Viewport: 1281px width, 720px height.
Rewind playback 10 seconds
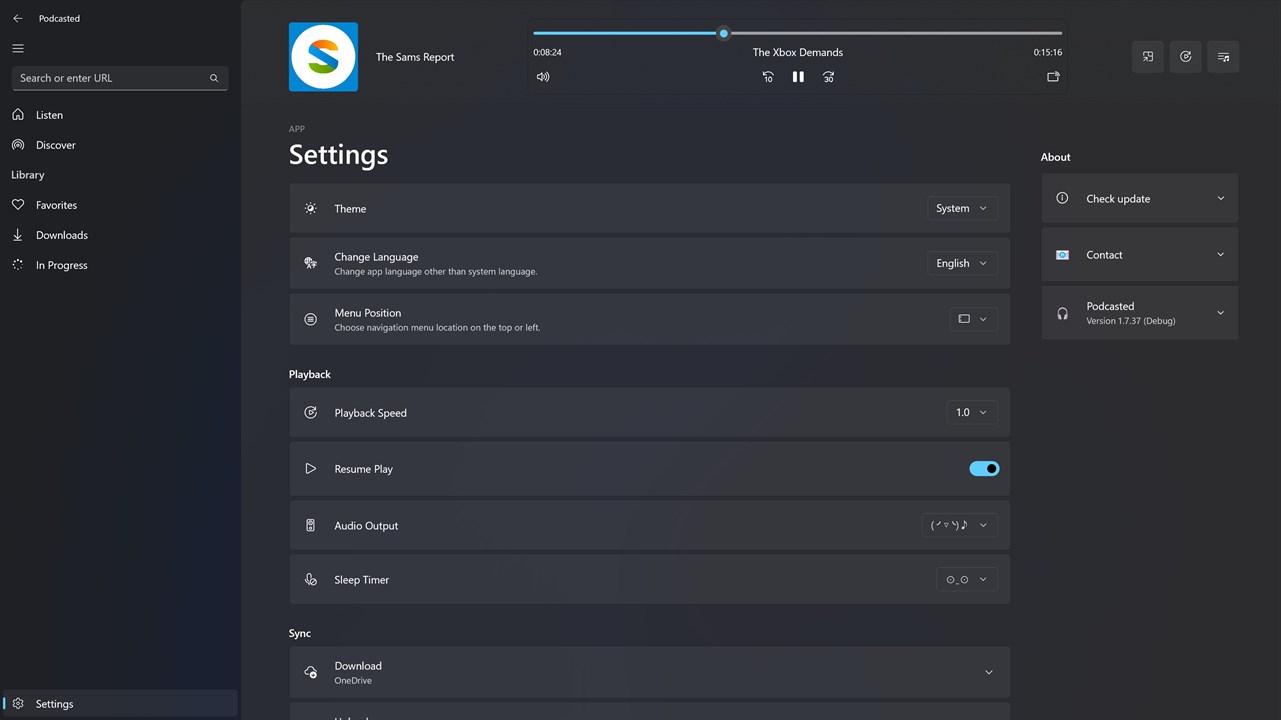point(768,77)
